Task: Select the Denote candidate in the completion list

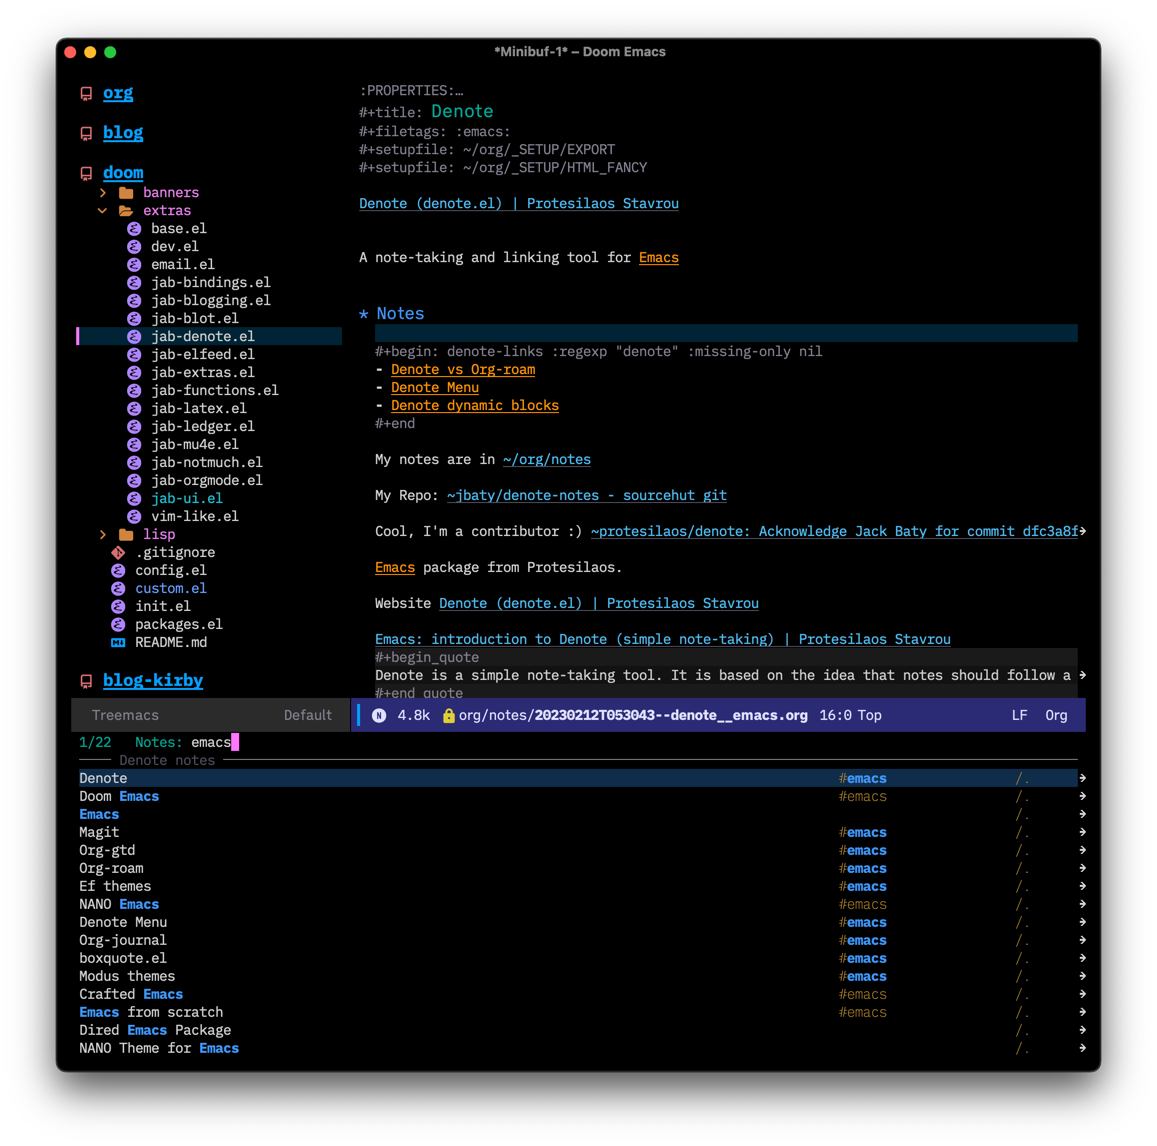Action: [102, 777]
